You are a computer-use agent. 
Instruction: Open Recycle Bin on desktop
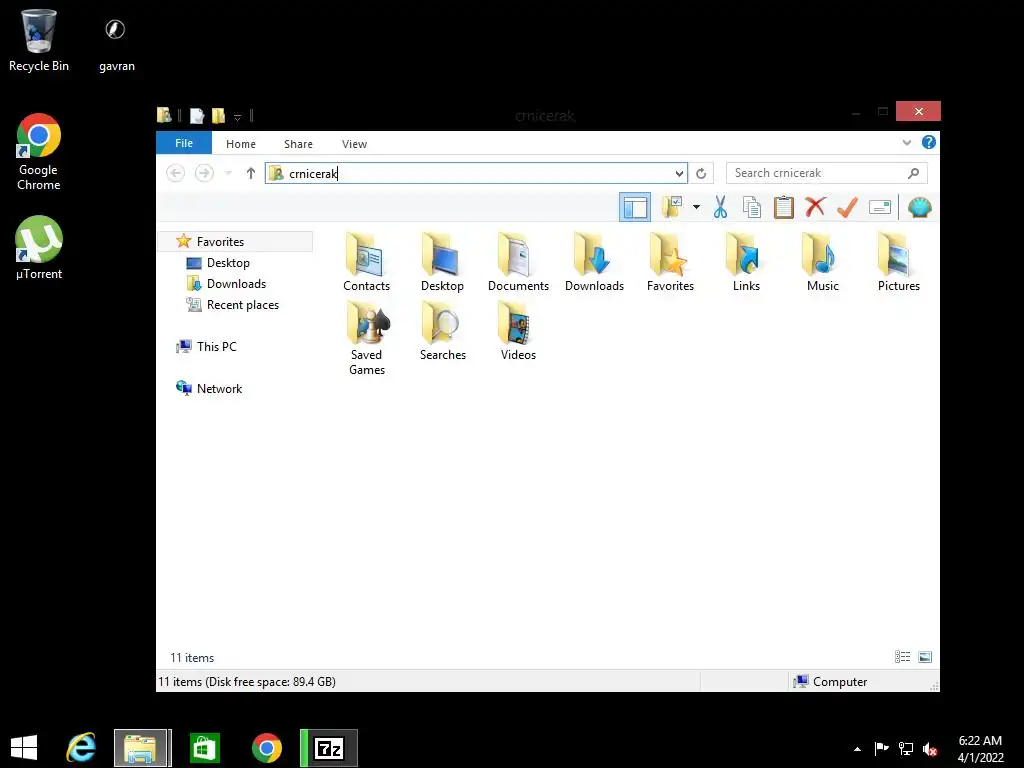click(x=39, y=40)
